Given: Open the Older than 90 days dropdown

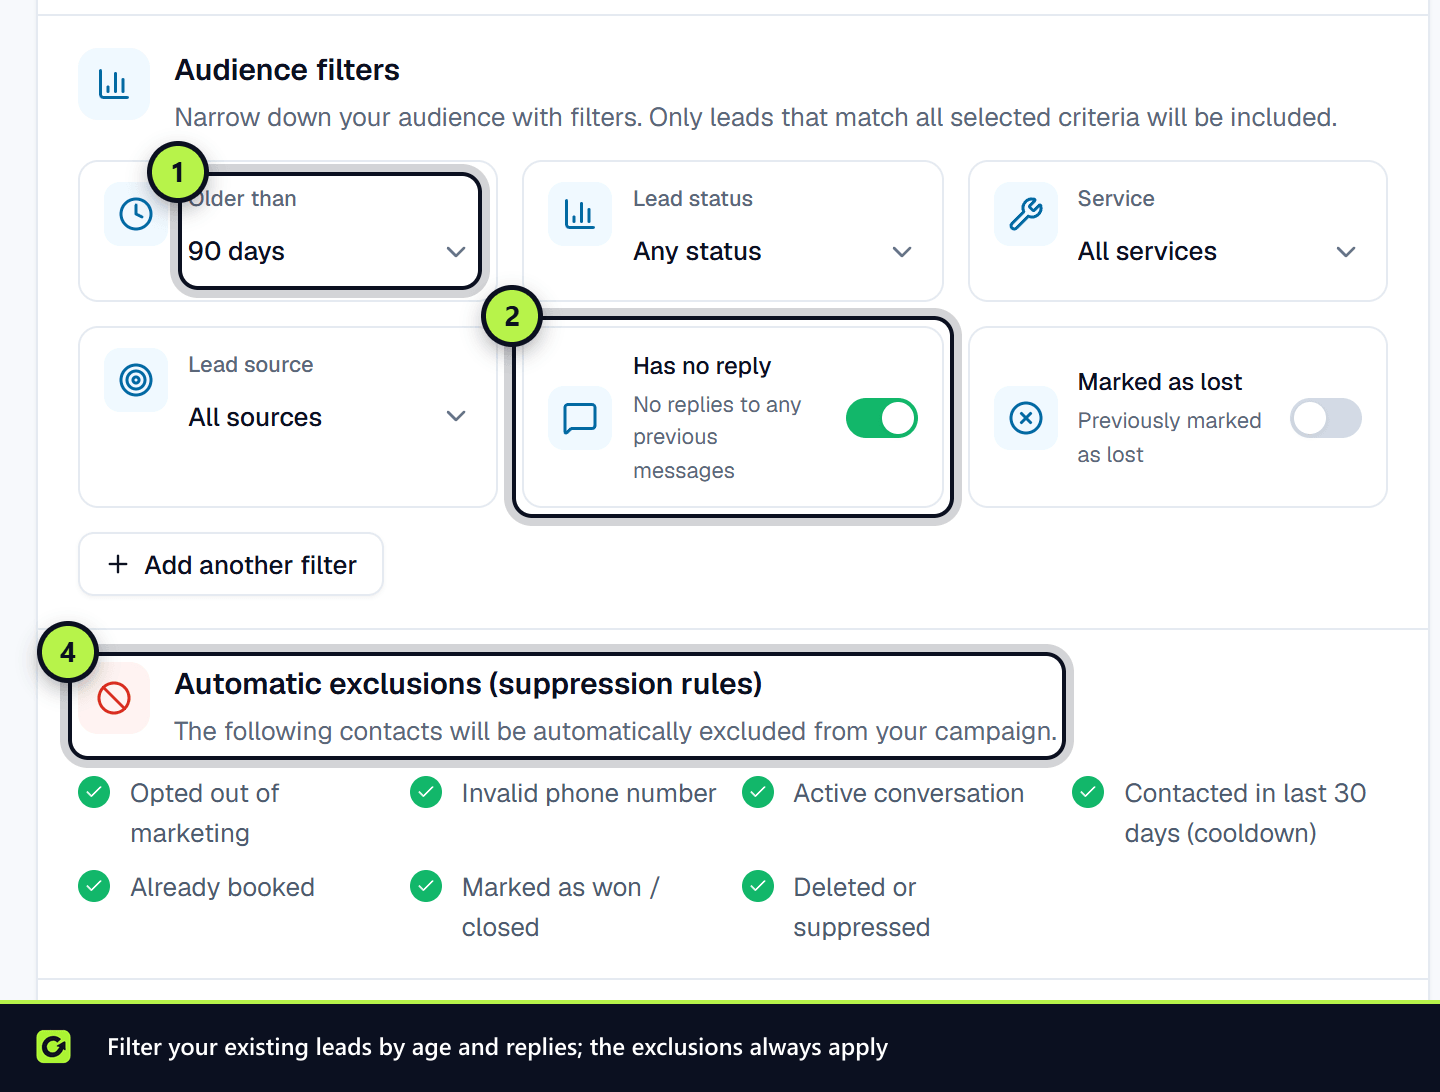Looking at the screenshot, I should tap(328, 251).
